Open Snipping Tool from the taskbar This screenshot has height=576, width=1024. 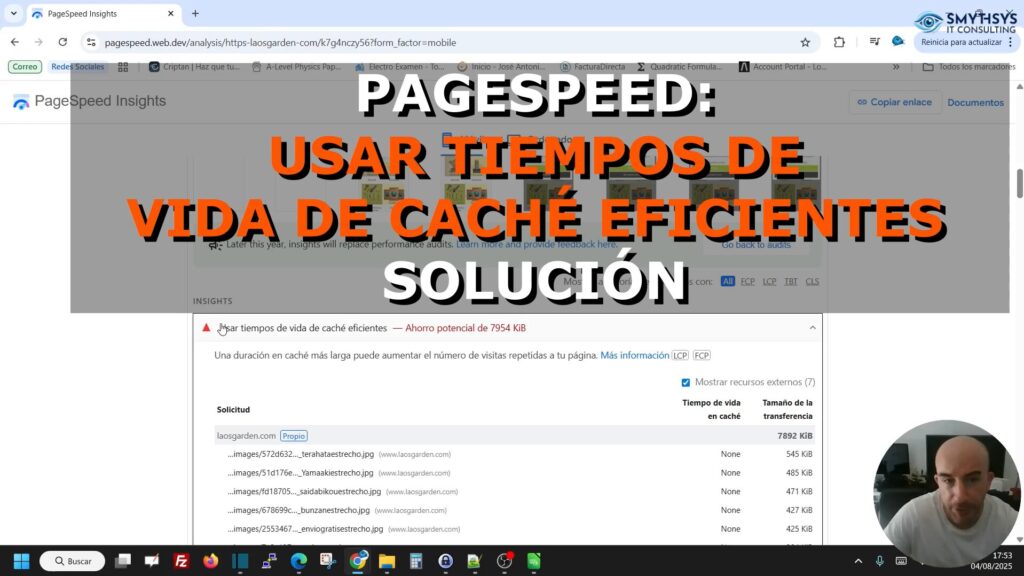point(328,561)
